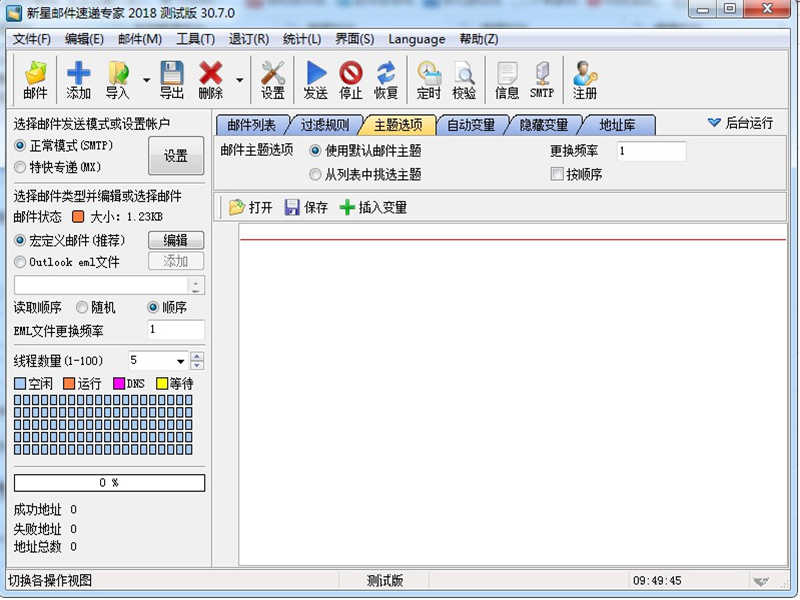Open the 界面(S) menu

click(x=355, y=39)
